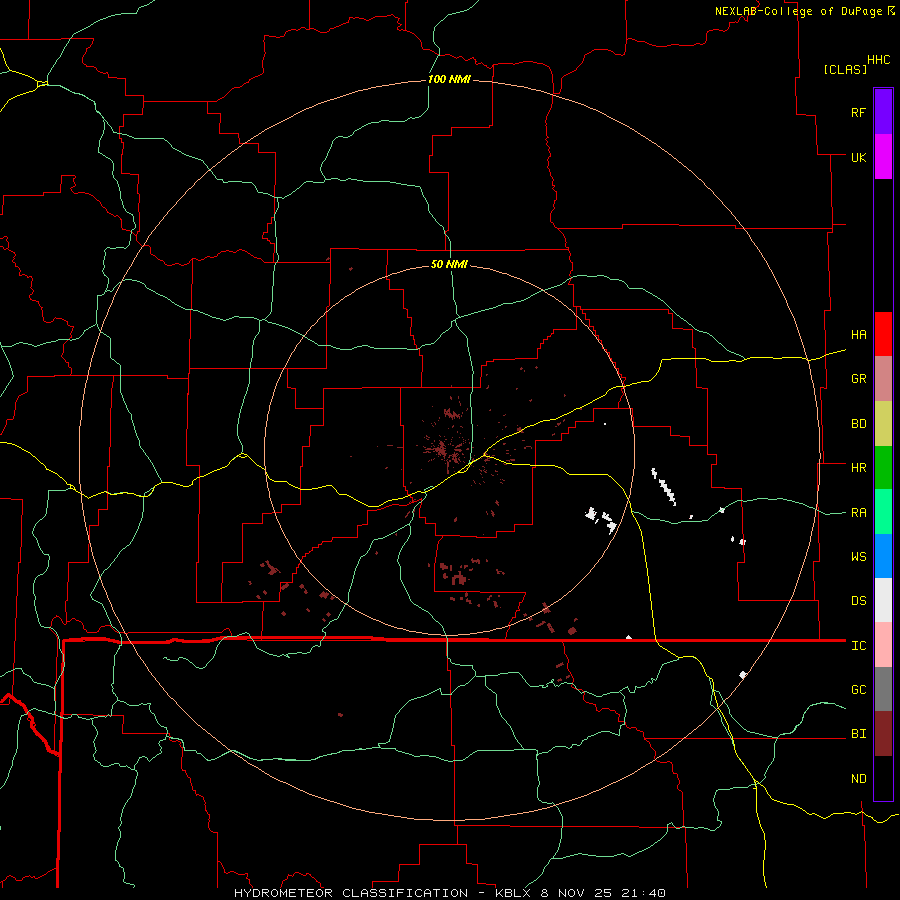
Task: Click the "NEXLAB-College of DuPage" text
Action: [798, 11]
